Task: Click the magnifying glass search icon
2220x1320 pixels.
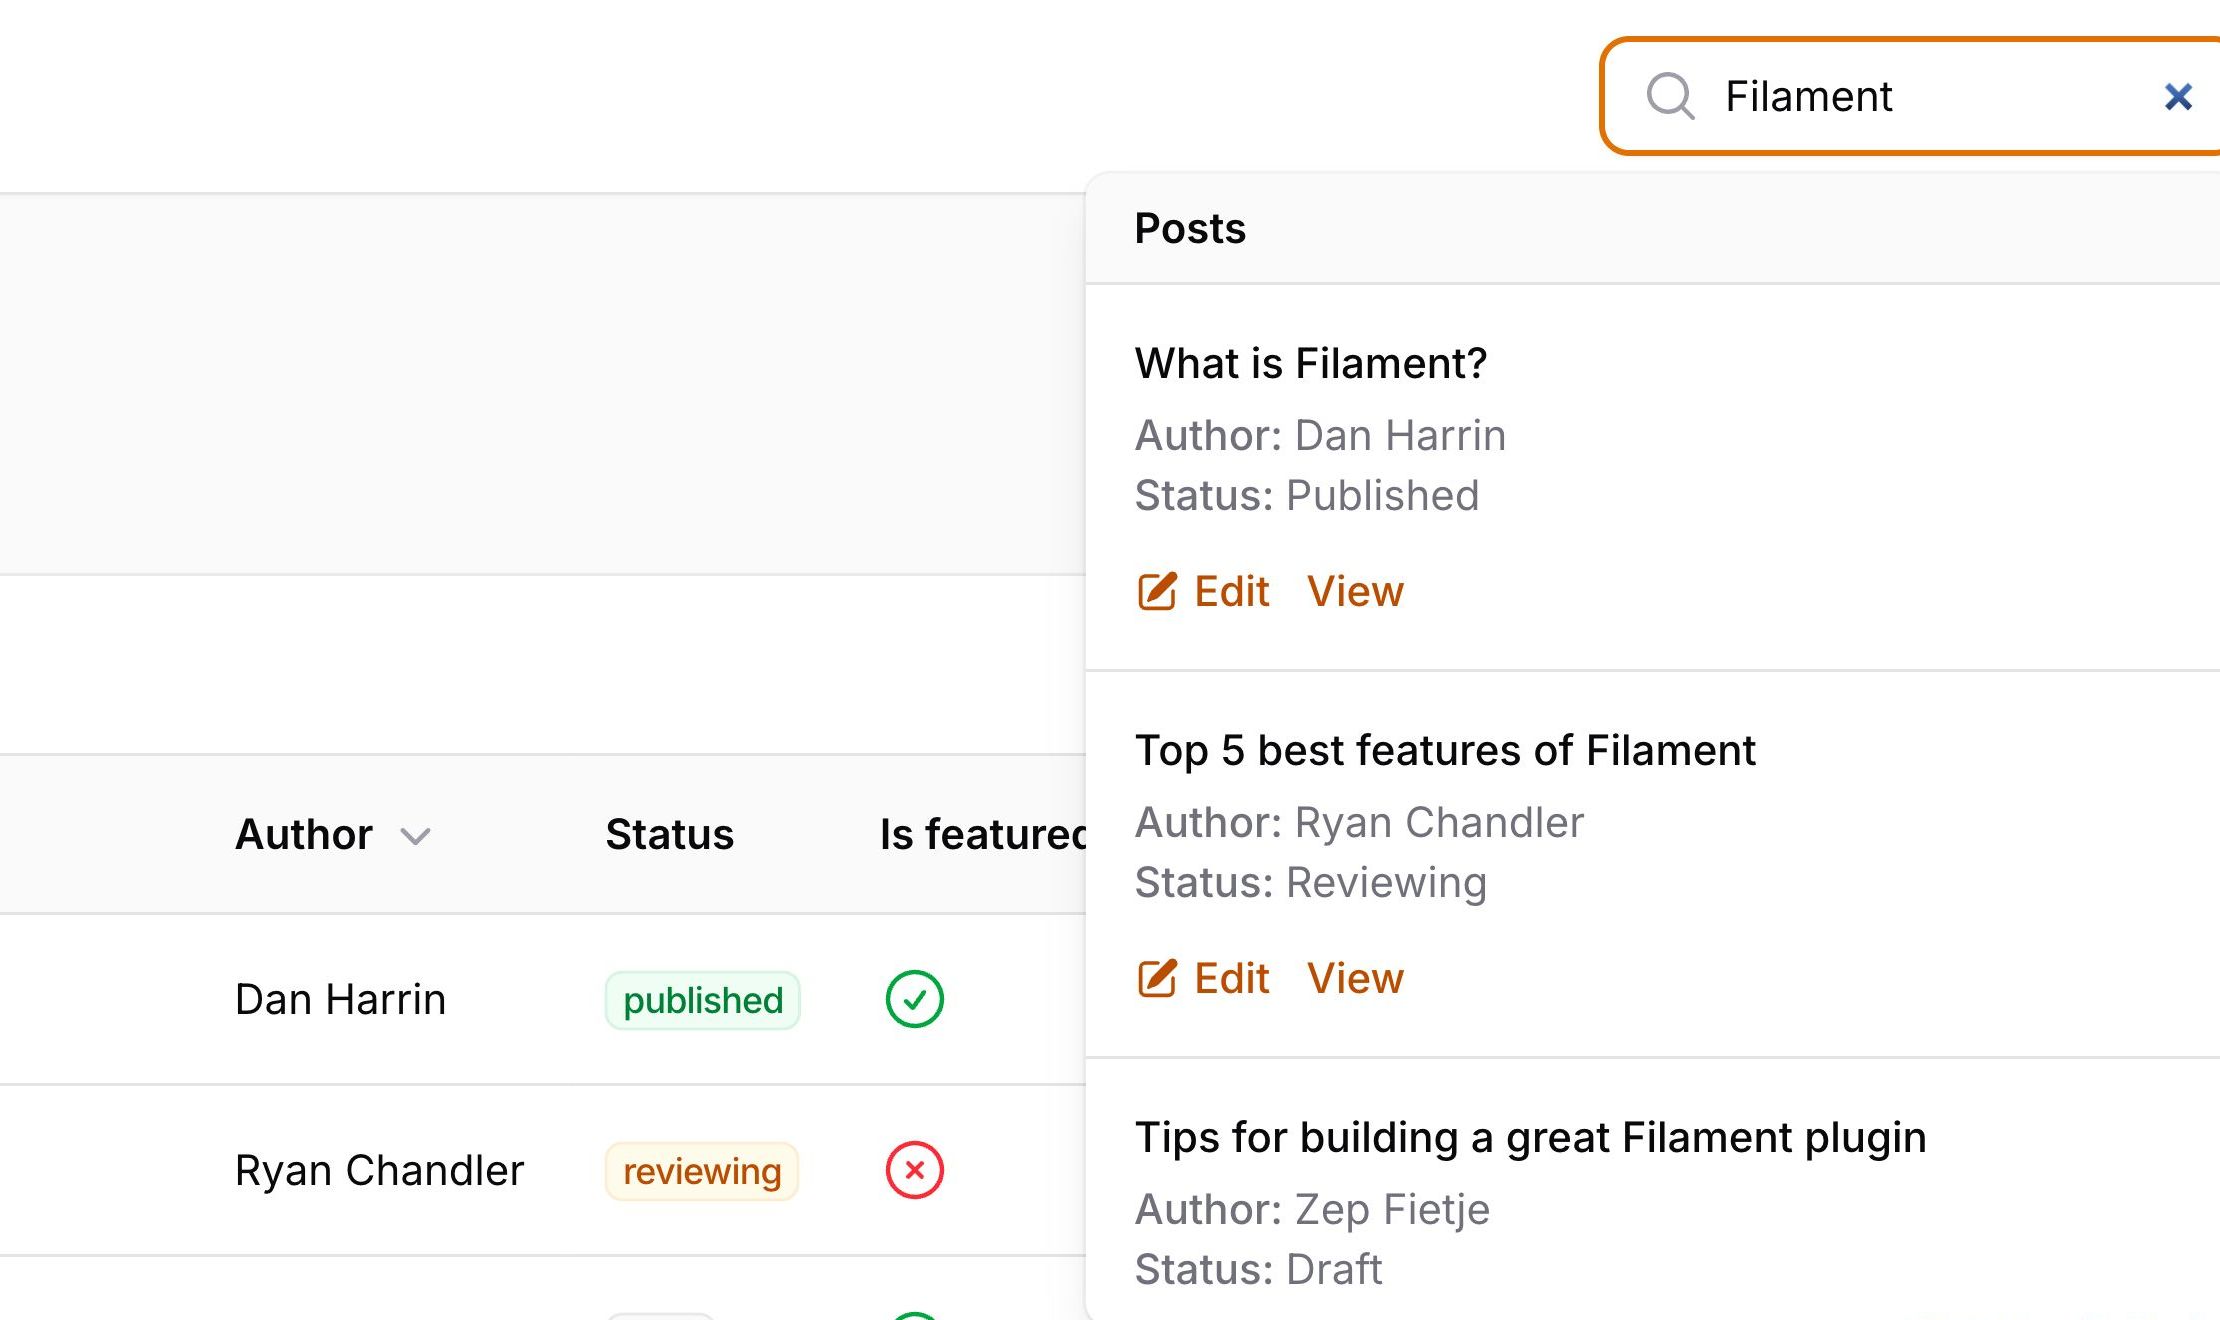Action: tap(1670, 97)
